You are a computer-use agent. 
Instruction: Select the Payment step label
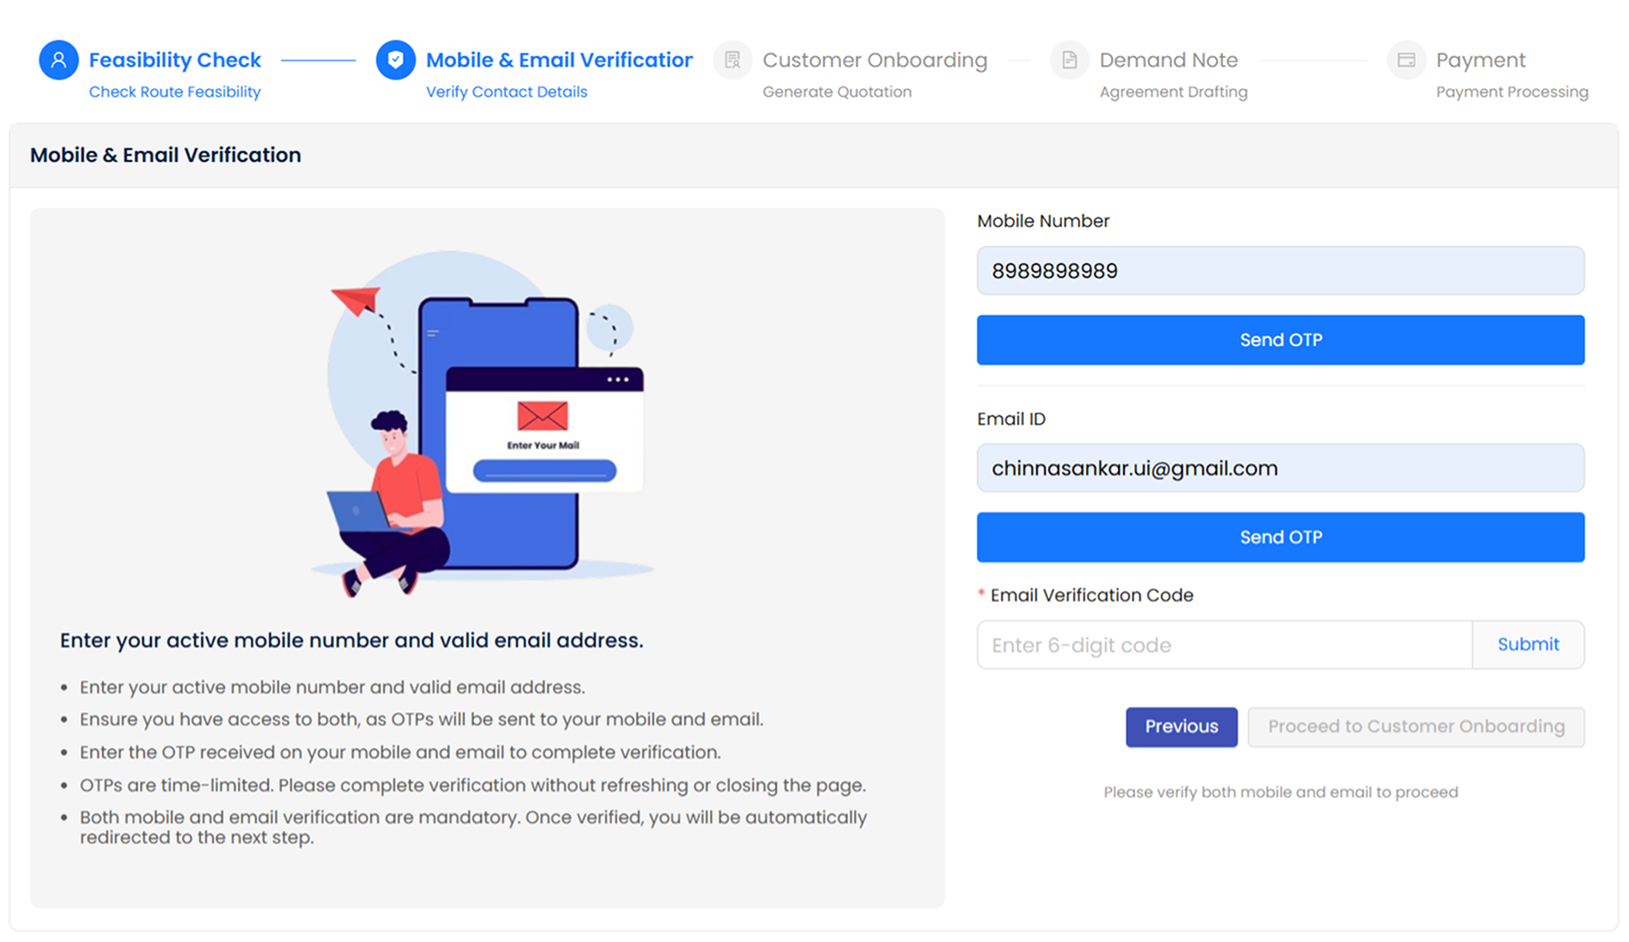(1480, 60)
